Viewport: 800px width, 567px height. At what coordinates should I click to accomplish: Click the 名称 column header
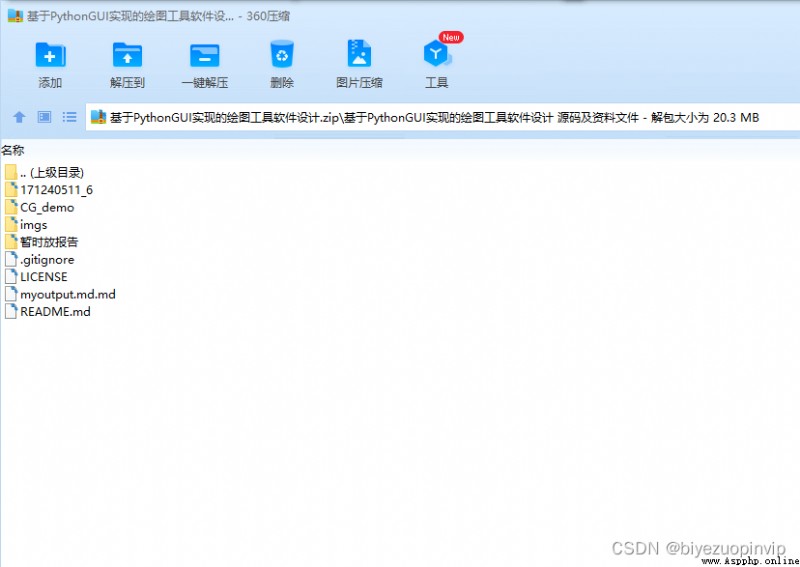[x=13, y=150]
